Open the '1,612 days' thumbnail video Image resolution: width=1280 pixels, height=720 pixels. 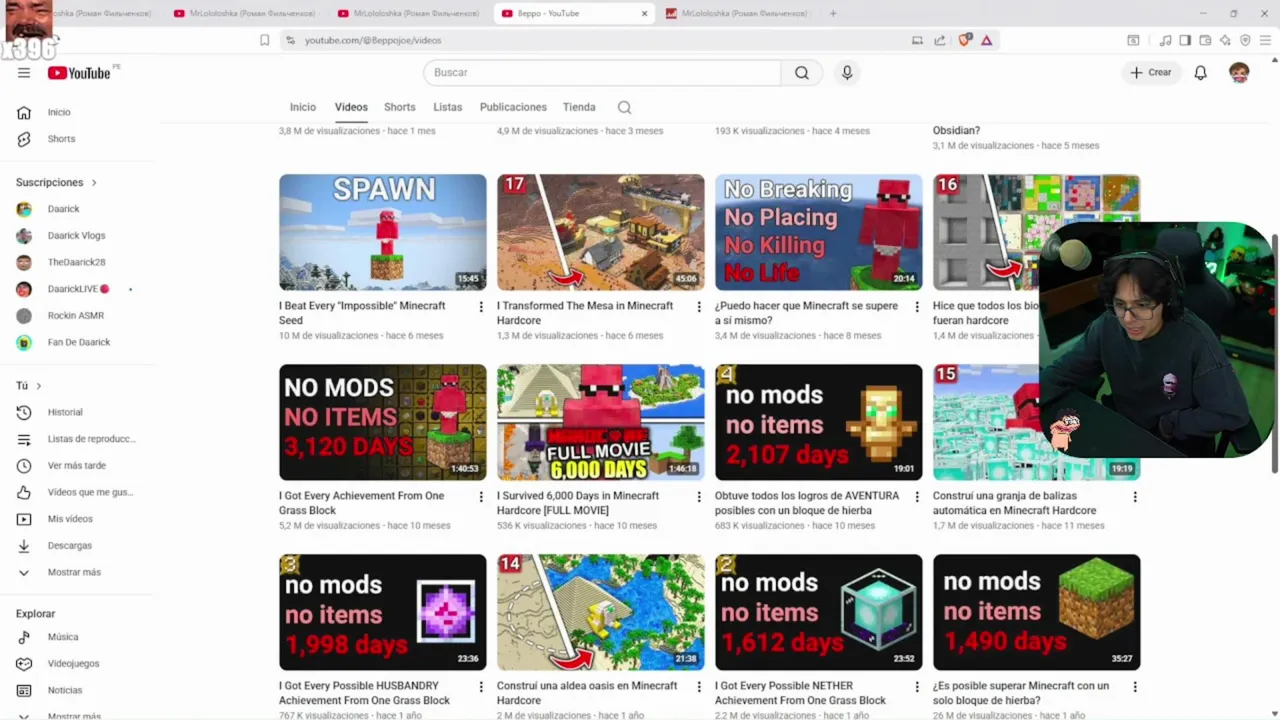click(819, 612)
